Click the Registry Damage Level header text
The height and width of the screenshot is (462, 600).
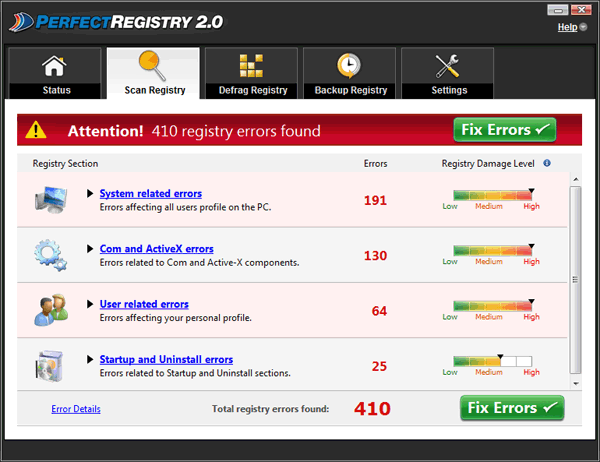(x=488, y=163)
